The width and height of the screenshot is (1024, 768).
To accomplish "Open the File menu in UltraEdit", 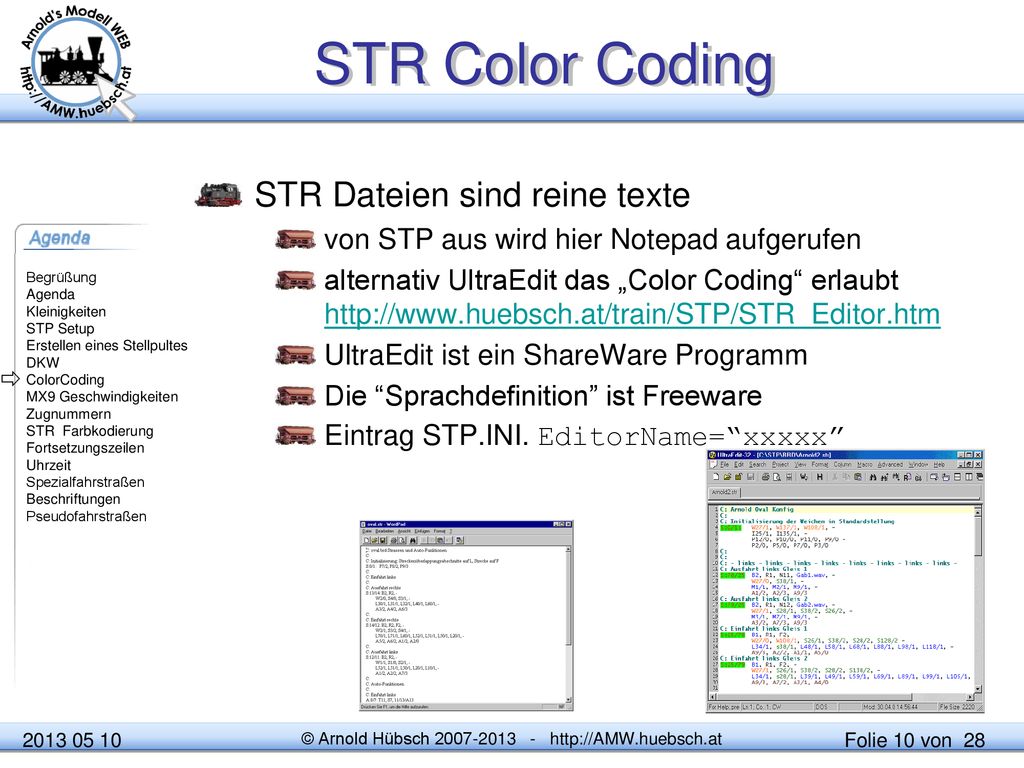I will coord(724,464).
